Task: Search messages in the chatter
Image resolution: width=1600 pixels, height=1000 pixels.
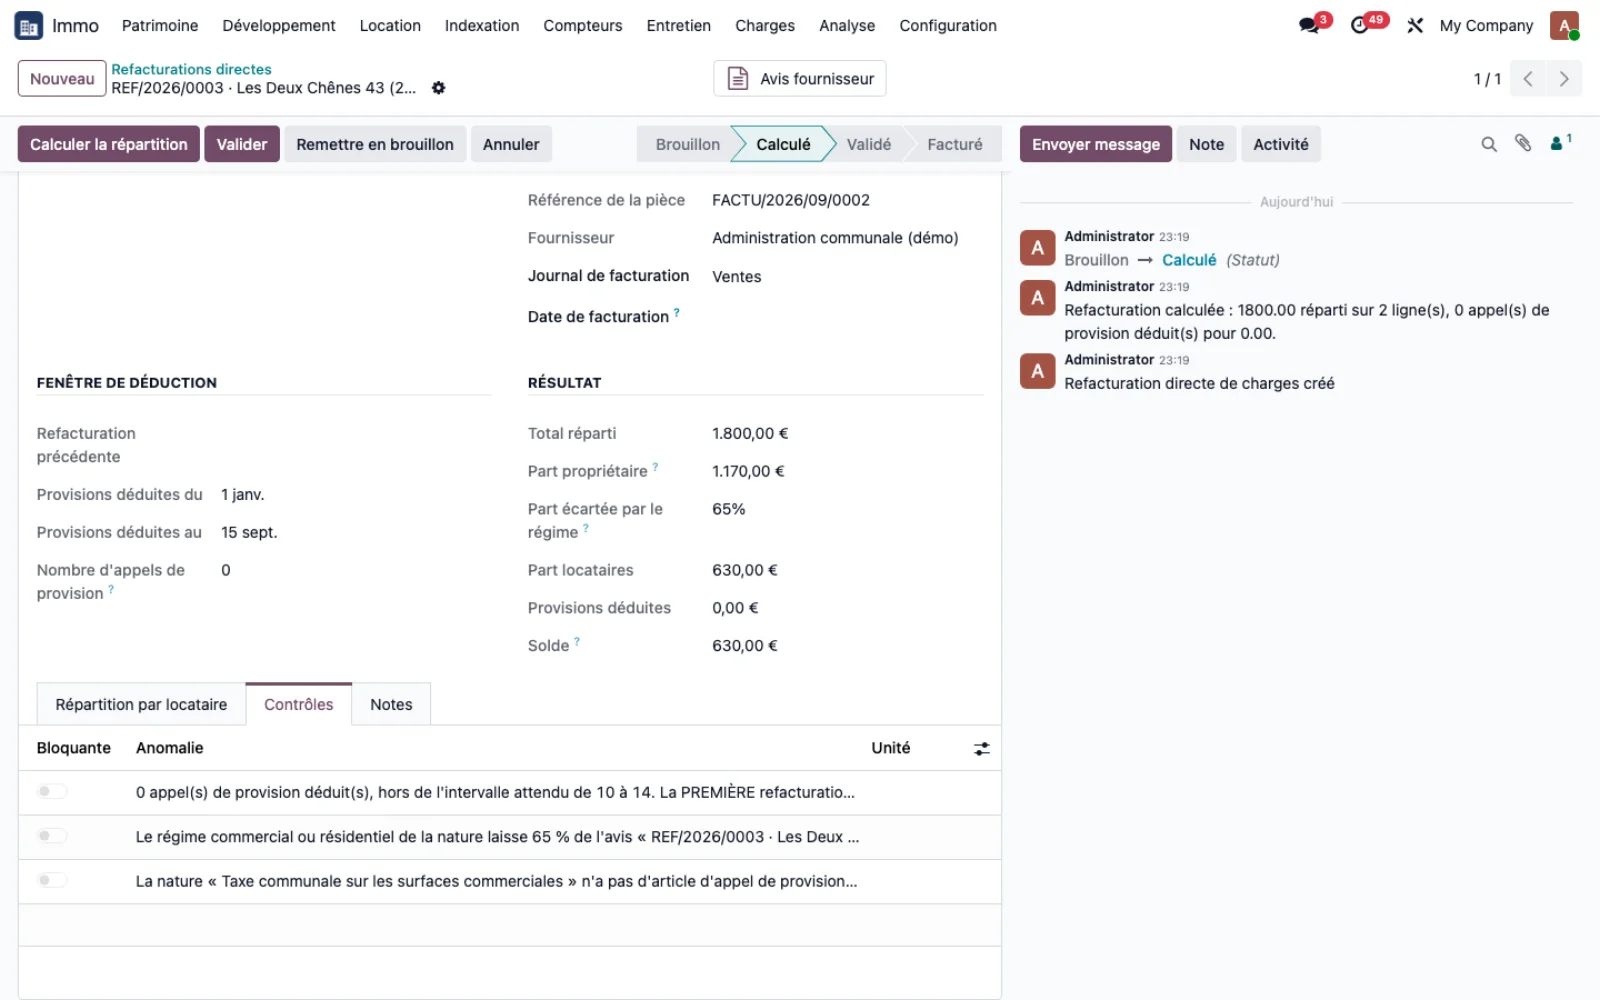Action: click(x=1489, y=144)
